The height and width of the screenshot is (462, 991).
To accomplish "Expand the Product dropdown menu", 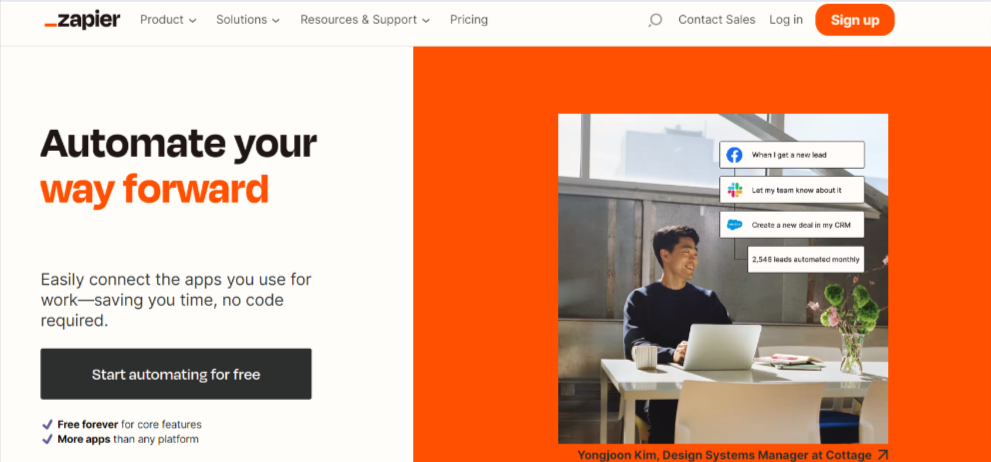I will click(167, 20).
